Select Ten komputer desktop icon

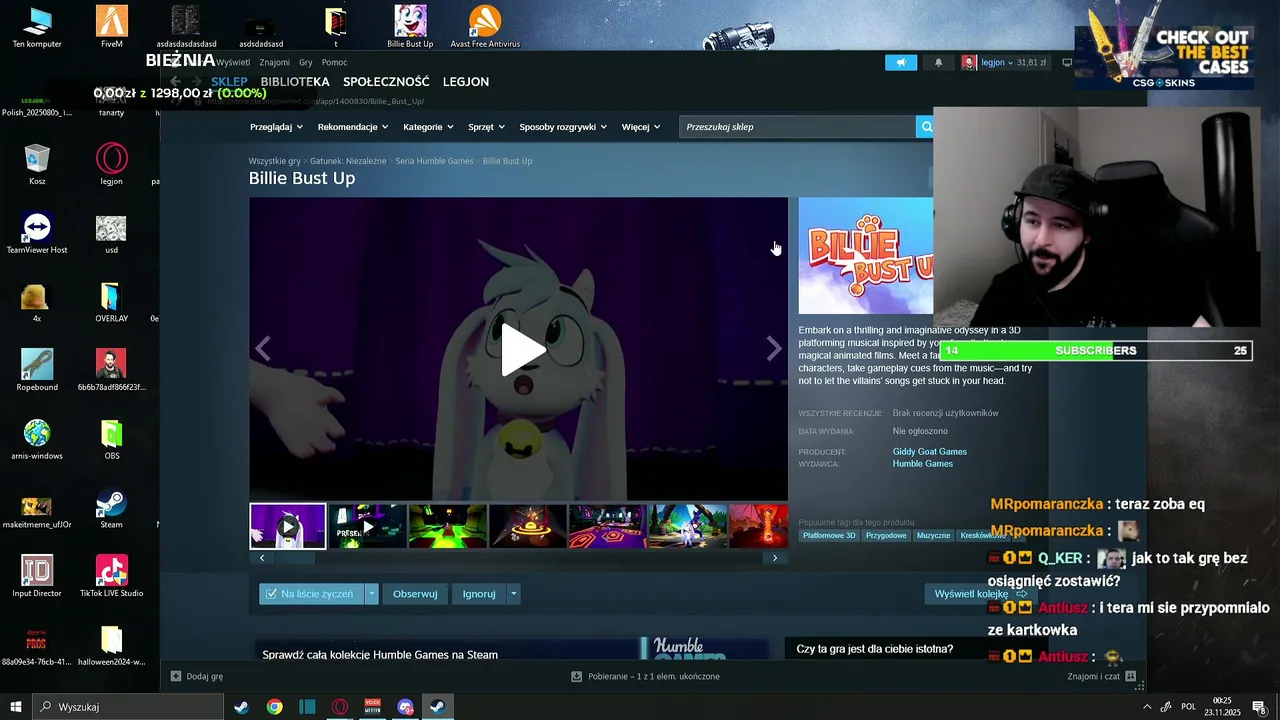click(37, 27)
